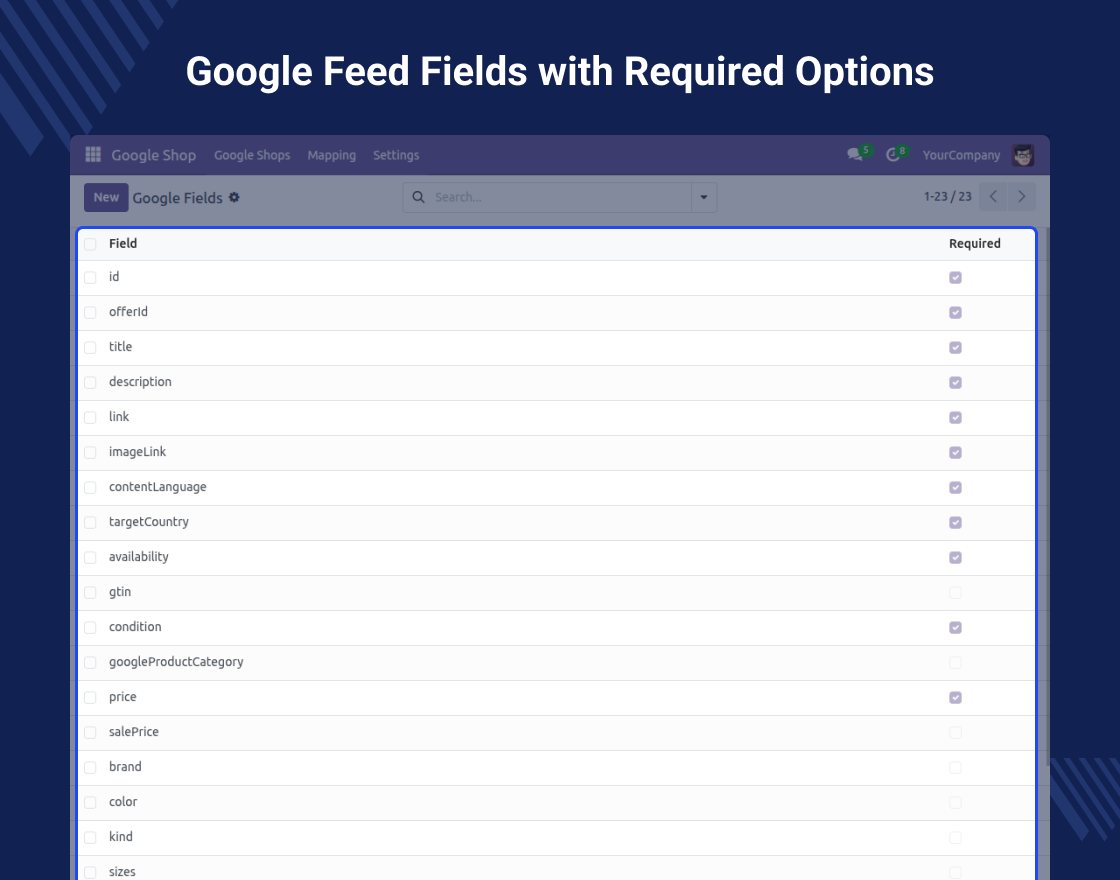Select the title row checkbox

[x=90, y=348]
